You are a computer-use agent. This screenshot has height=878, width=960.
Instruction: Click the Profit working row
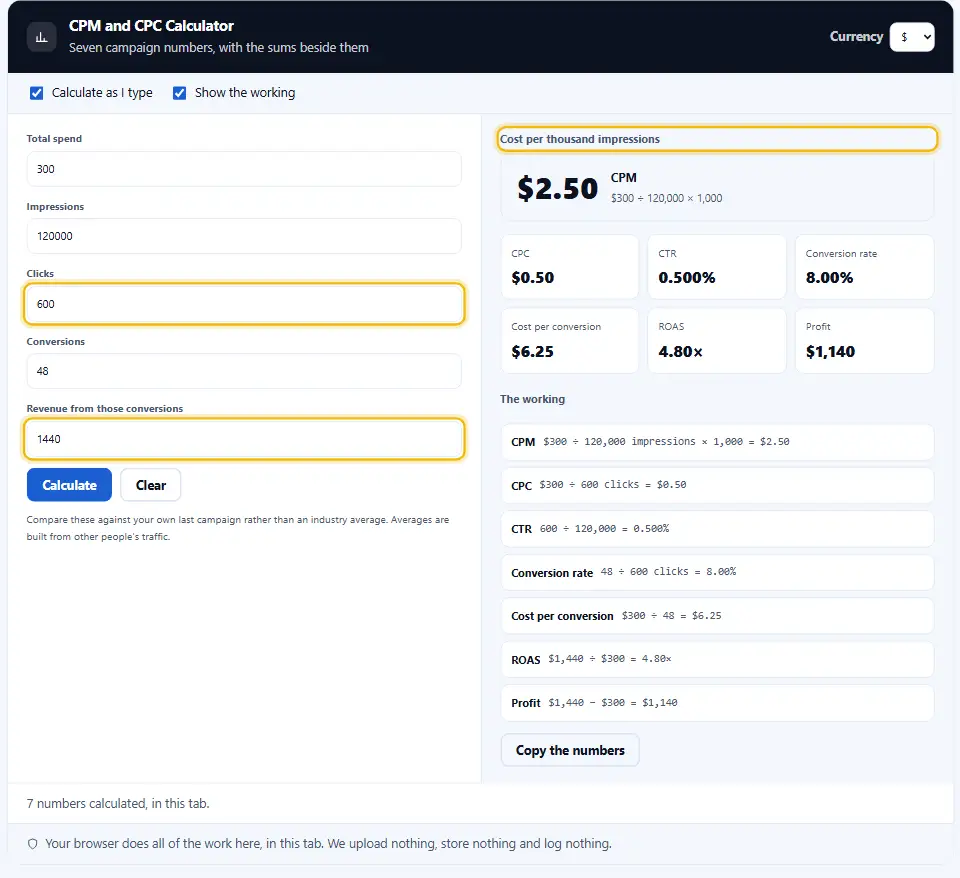click(x=718, y=703)
